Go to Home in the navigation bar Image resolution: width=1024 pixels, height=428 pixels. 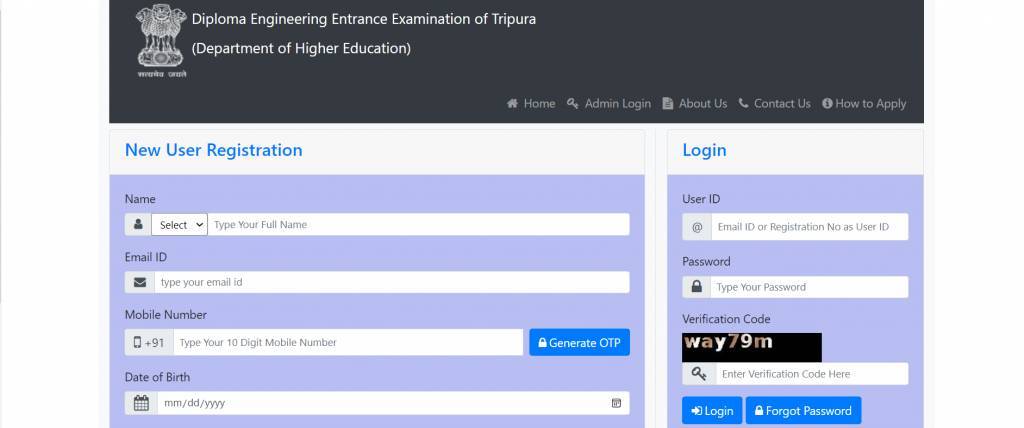[x=531, y=104]
